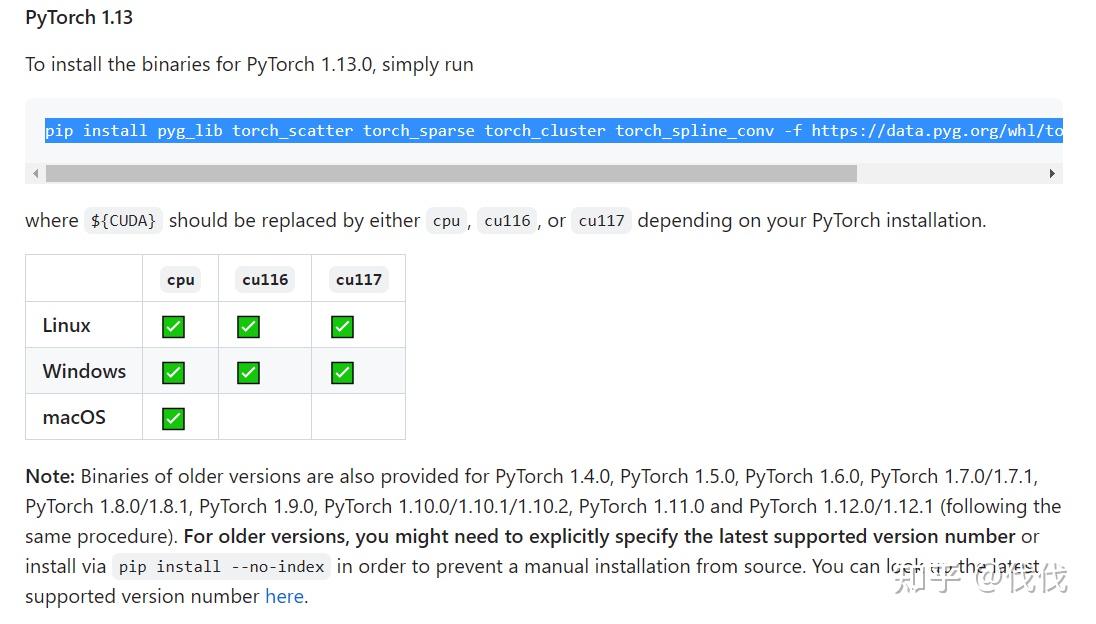The image size is (1096, 624).
Task: Click the Windows cpu checkmark icon
Action: point(173,371)
